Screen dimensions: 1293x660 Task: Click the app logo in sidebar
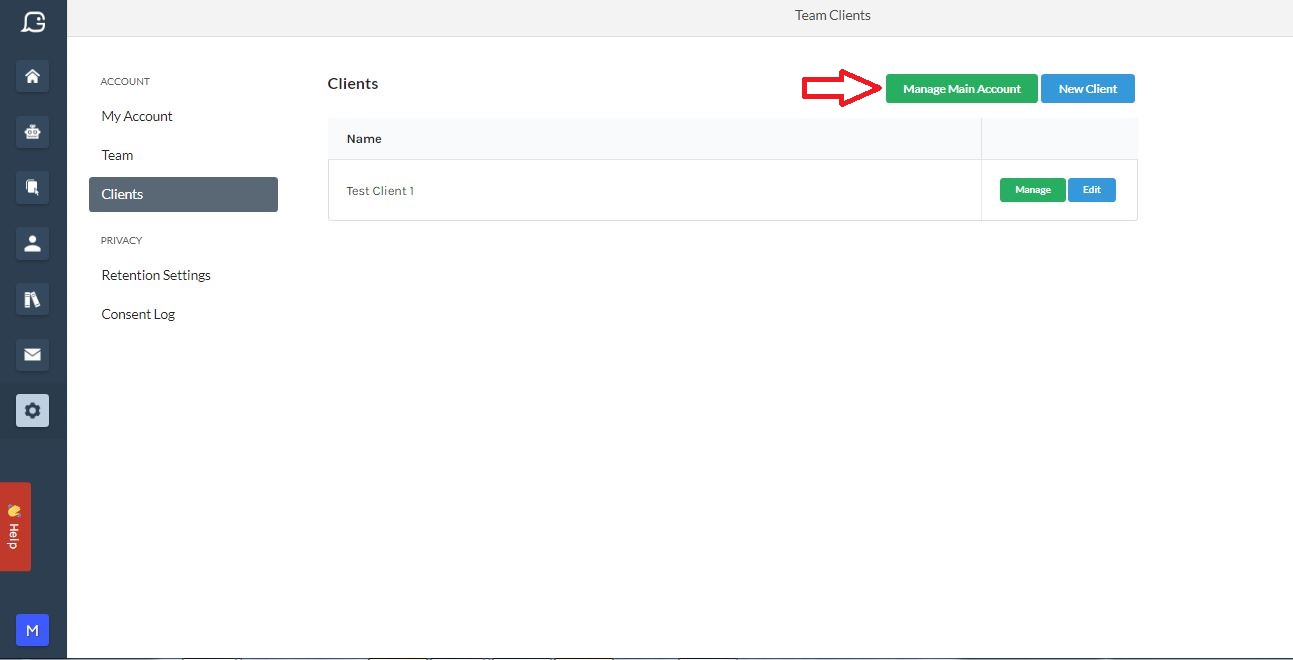(33, 21)
